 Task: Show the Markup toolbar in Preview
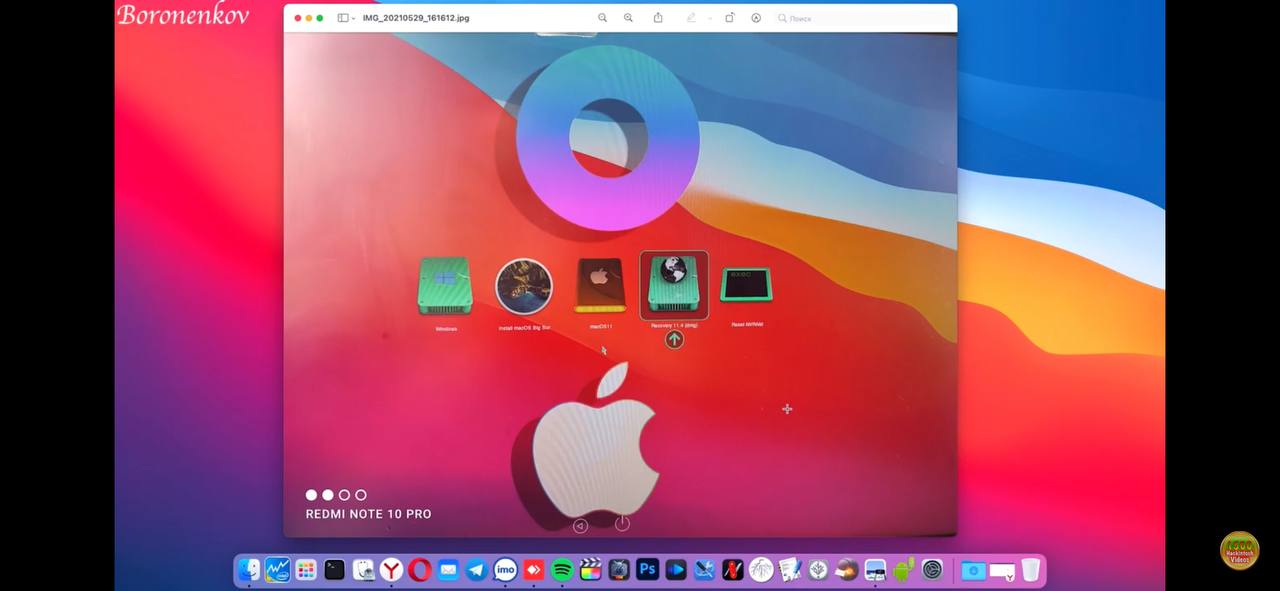(x=756, y=18)
